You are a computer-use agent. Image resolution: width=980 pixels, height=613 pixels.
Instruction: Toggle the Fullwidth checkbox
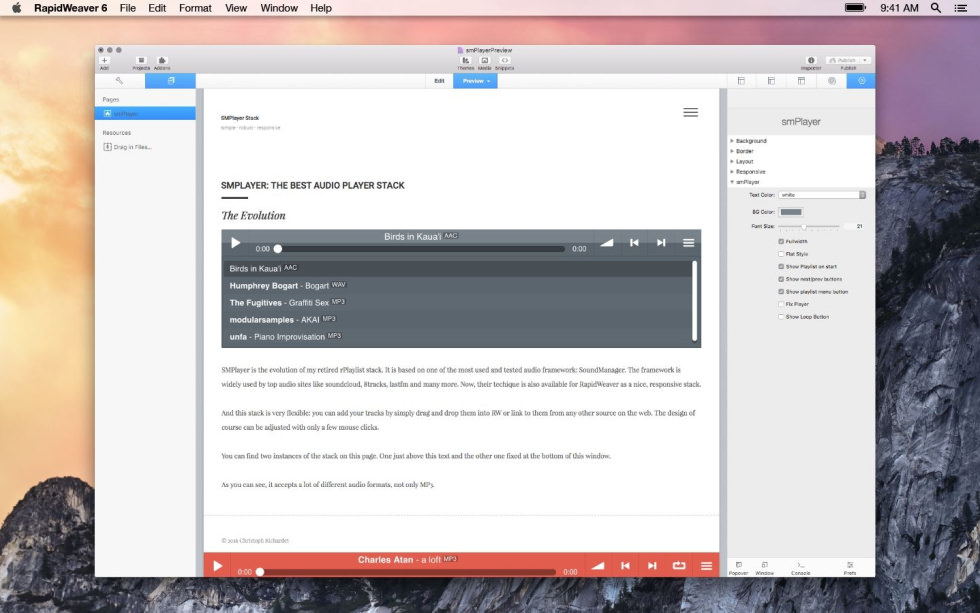coord(781,241)
